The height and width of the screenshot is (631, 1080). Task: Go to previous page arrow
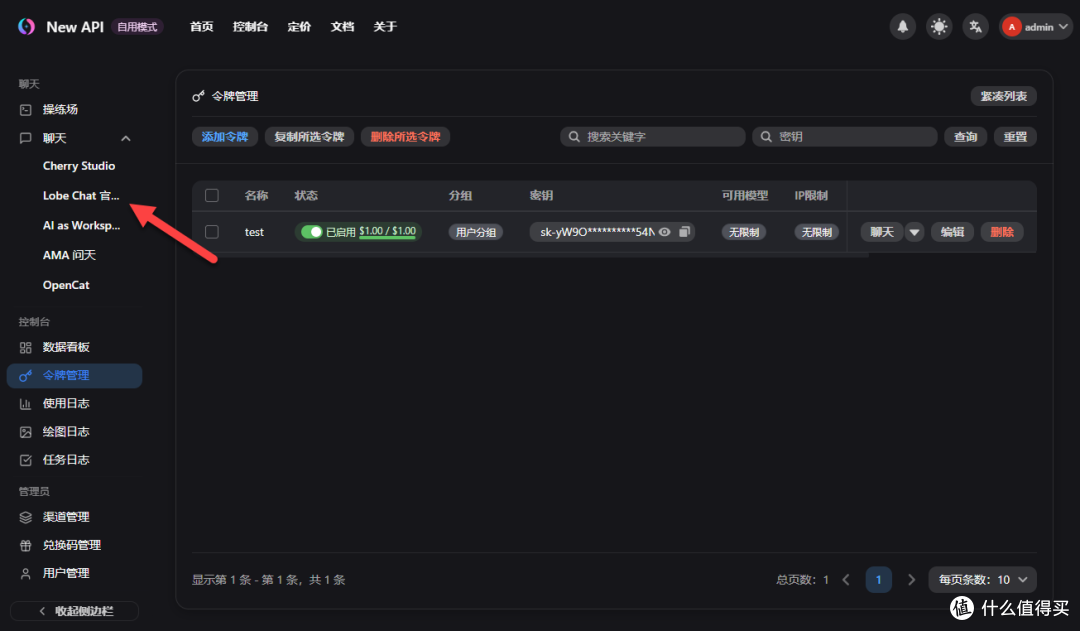[x=846, y=580]
